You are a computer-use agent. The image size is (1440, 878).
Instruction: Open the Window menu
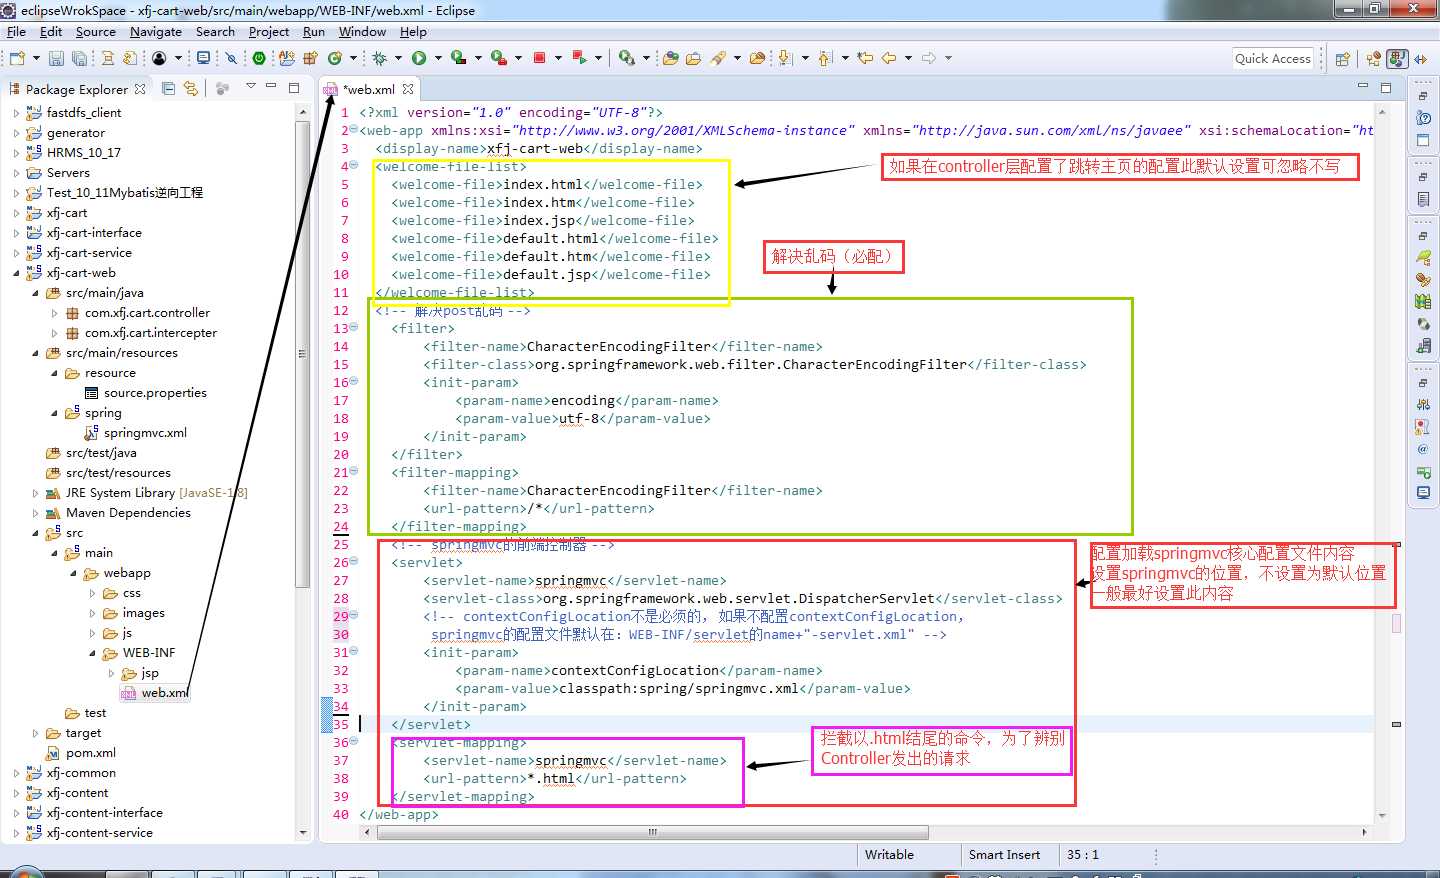point(362,31)
